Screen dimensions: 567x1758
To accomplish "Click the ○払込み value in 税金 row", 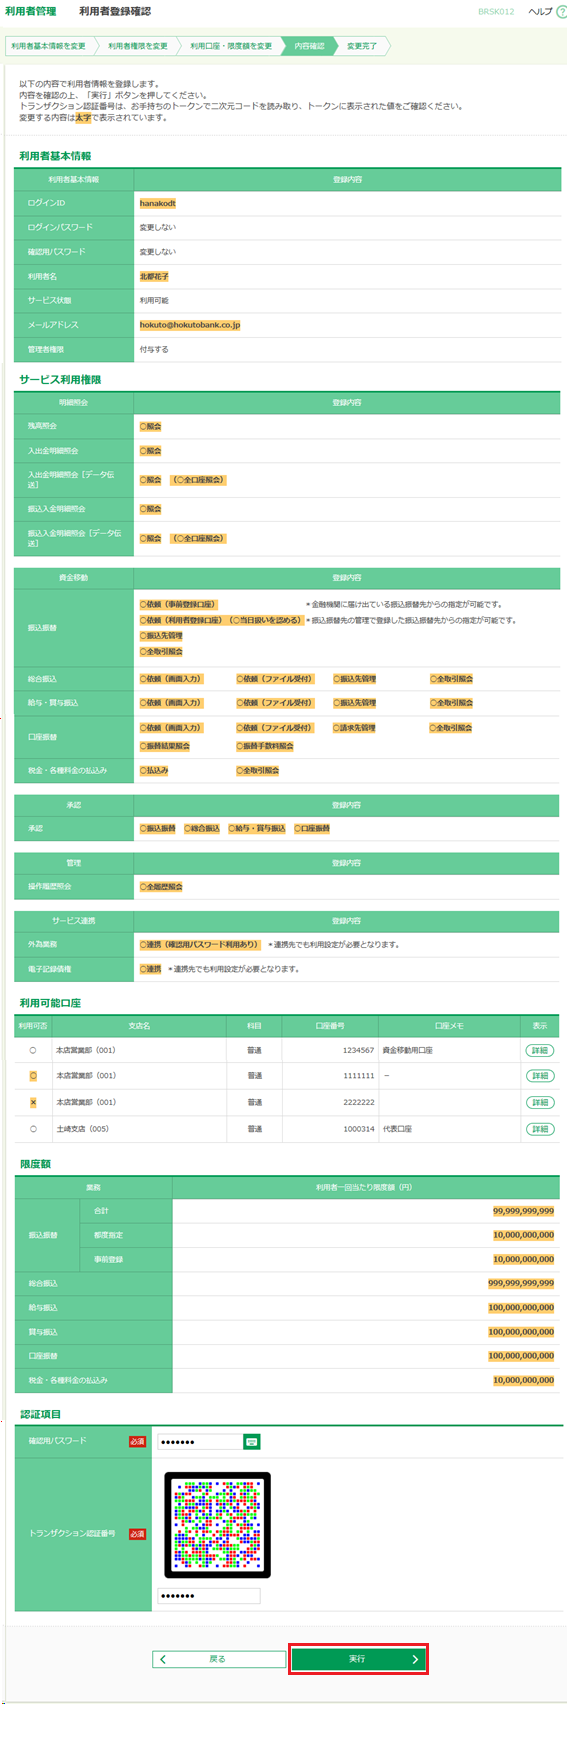I will point(154,771).
